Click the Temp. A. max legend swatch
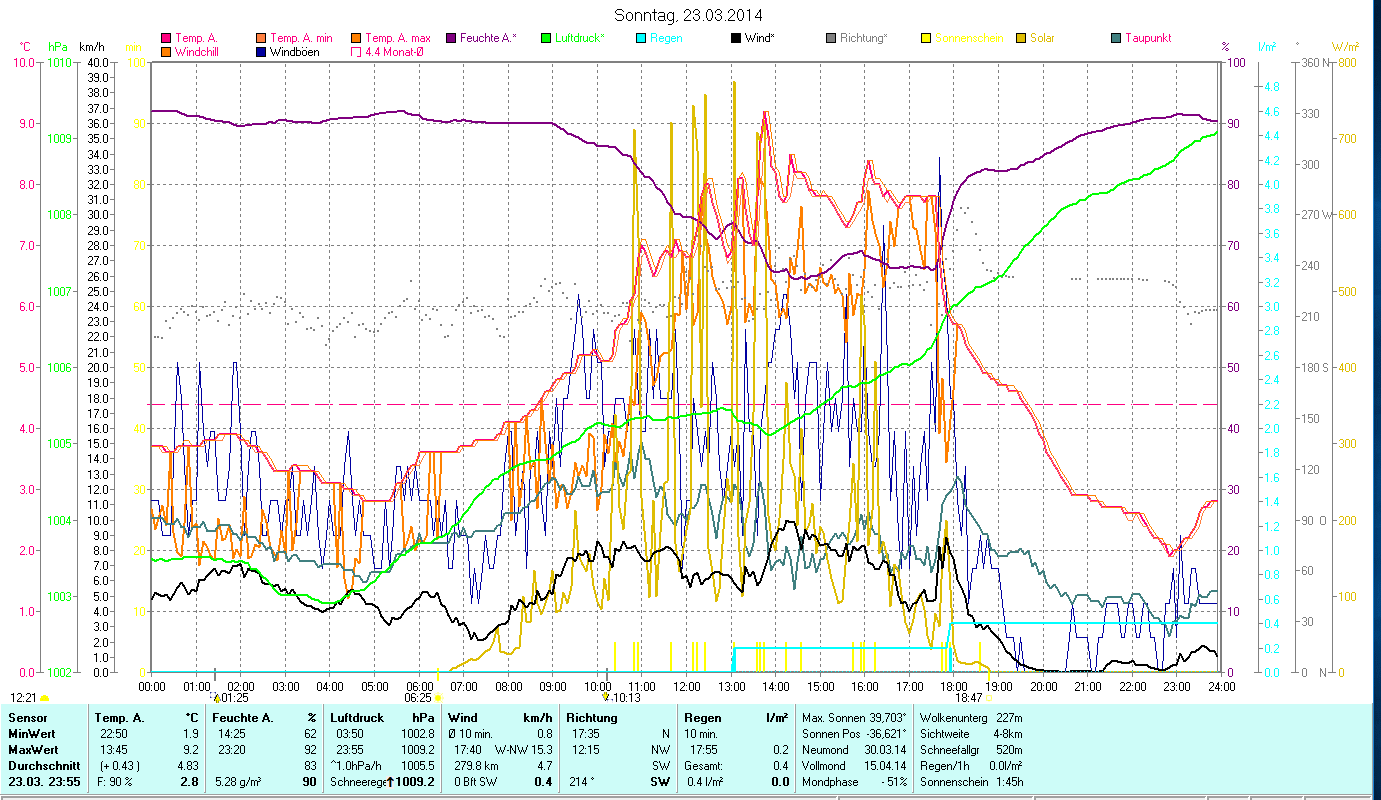 point(356,38)
